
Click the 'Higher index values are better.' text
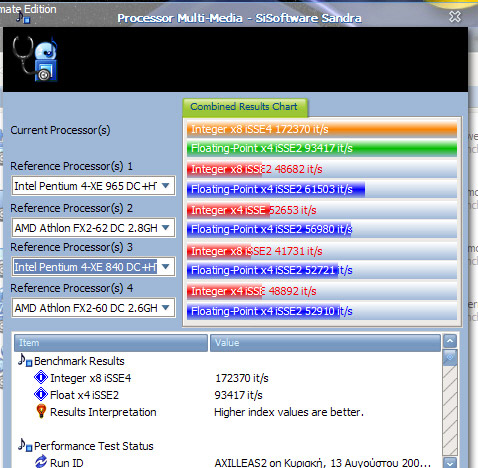(289, 412)
